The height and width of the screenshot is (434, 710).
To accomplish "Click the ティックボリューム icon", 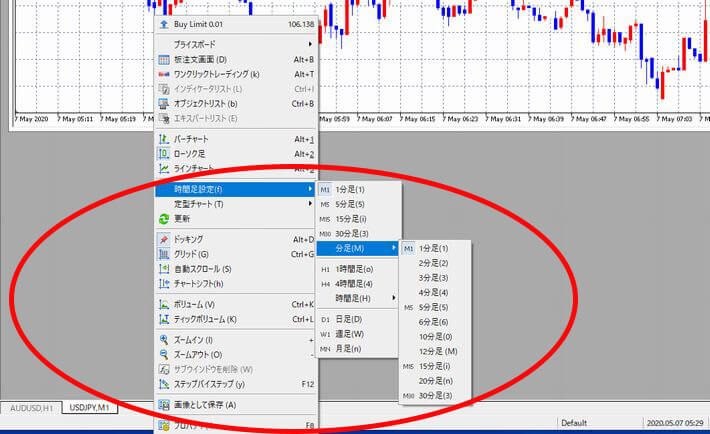I will (164, 319).
